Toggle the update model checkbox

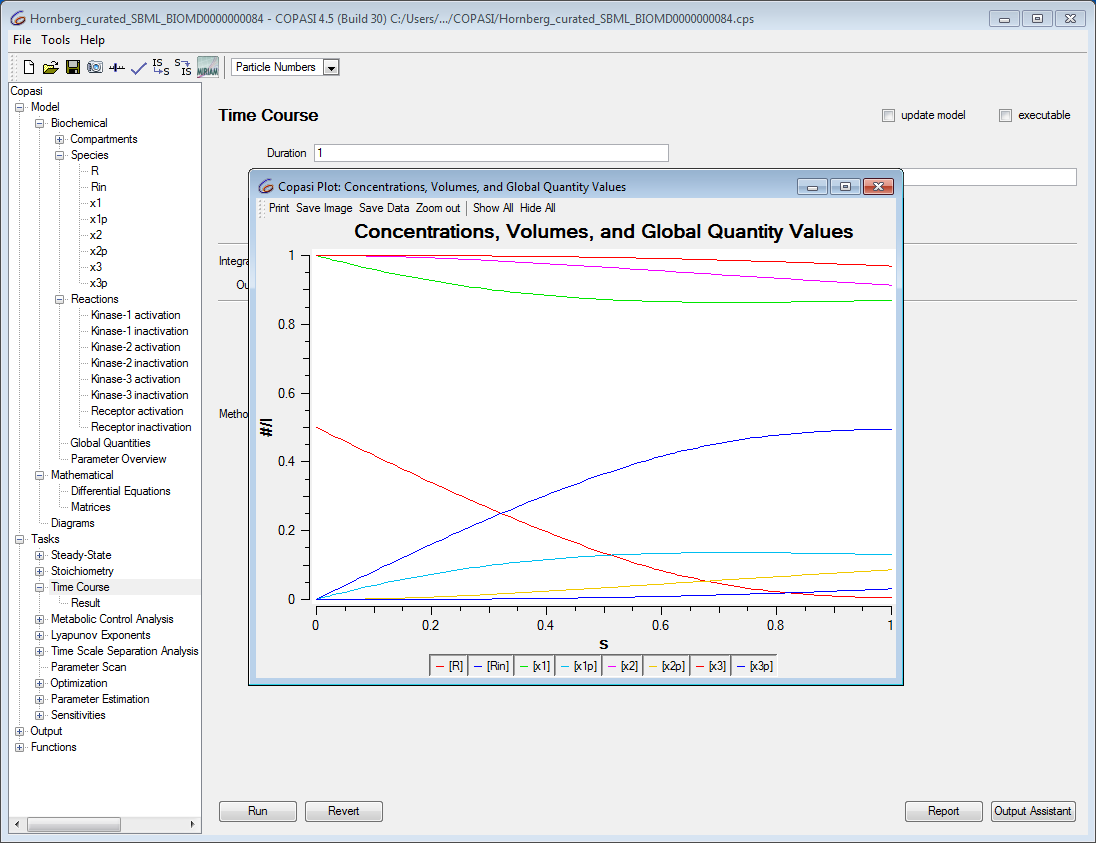(x=888, y=115)
